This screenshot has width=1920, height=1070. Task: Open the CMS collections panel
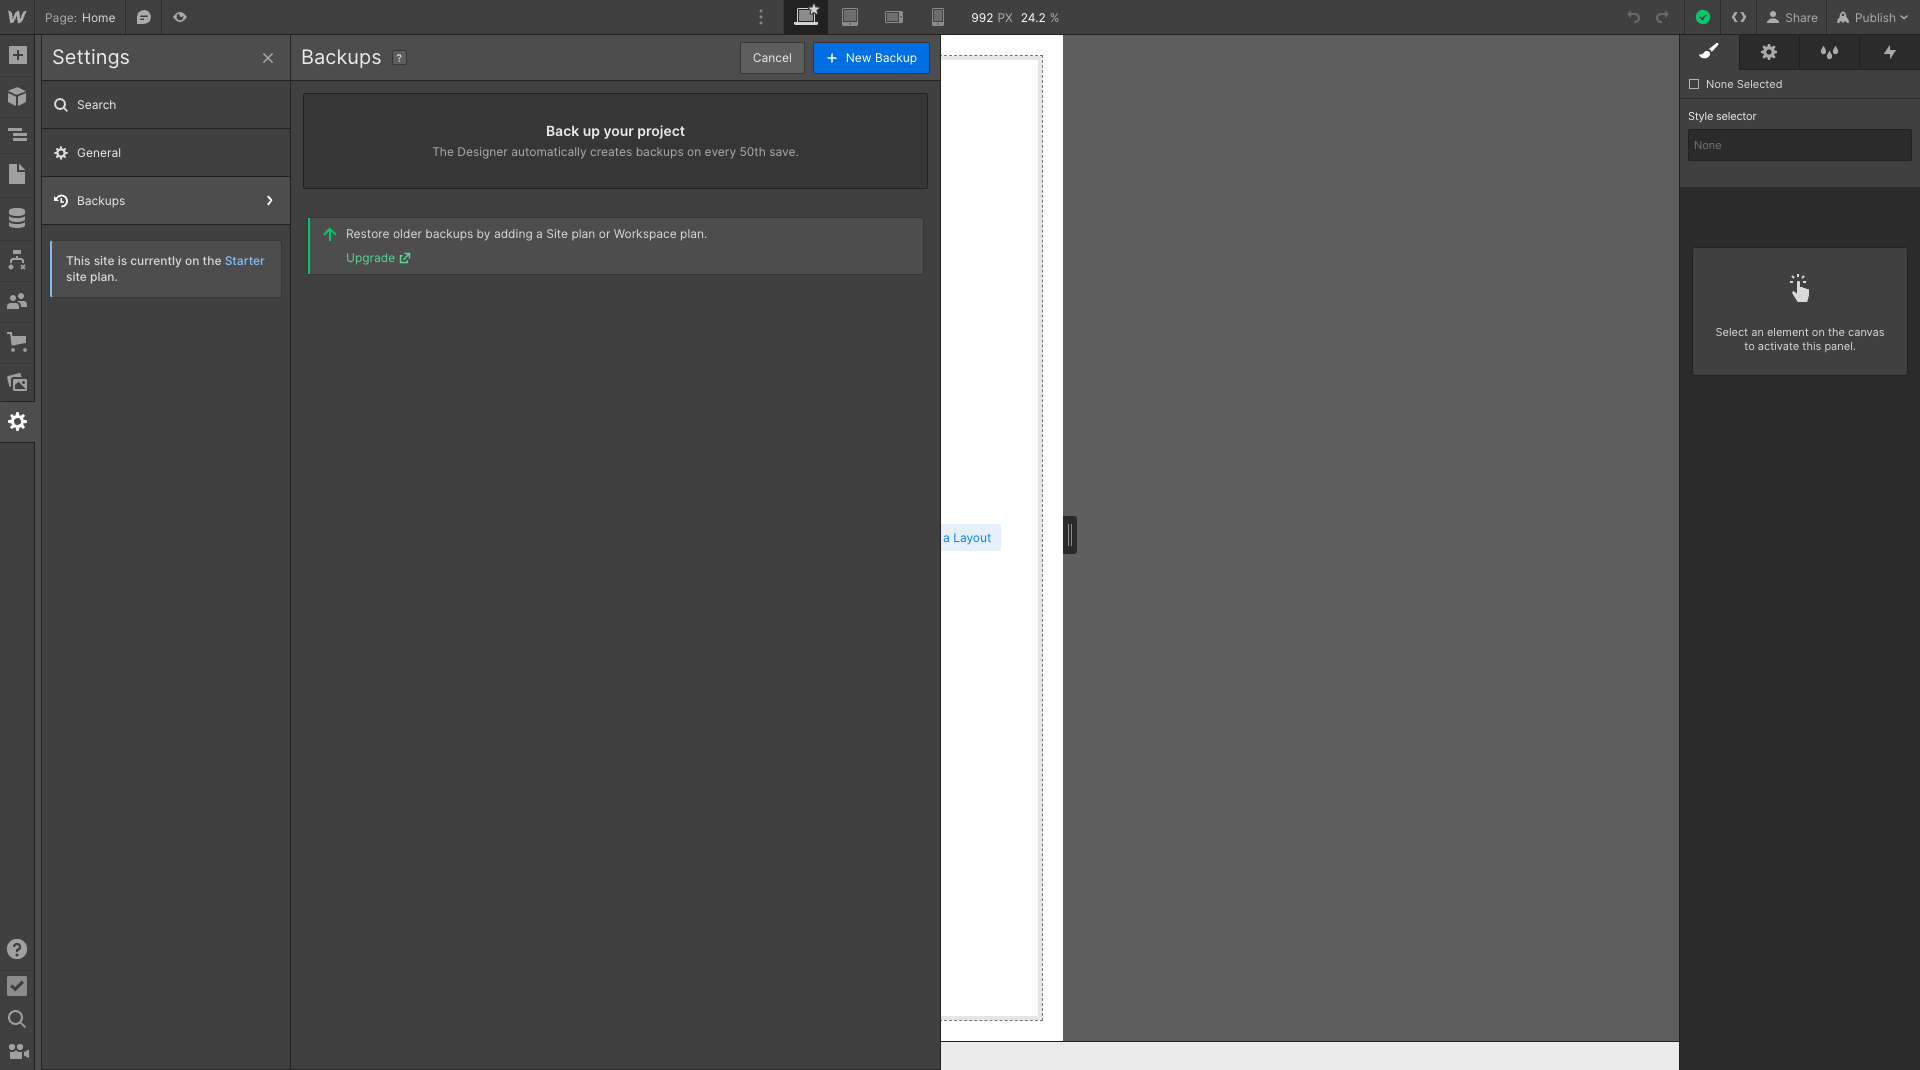pyautogui.click(x=17, y=217)
